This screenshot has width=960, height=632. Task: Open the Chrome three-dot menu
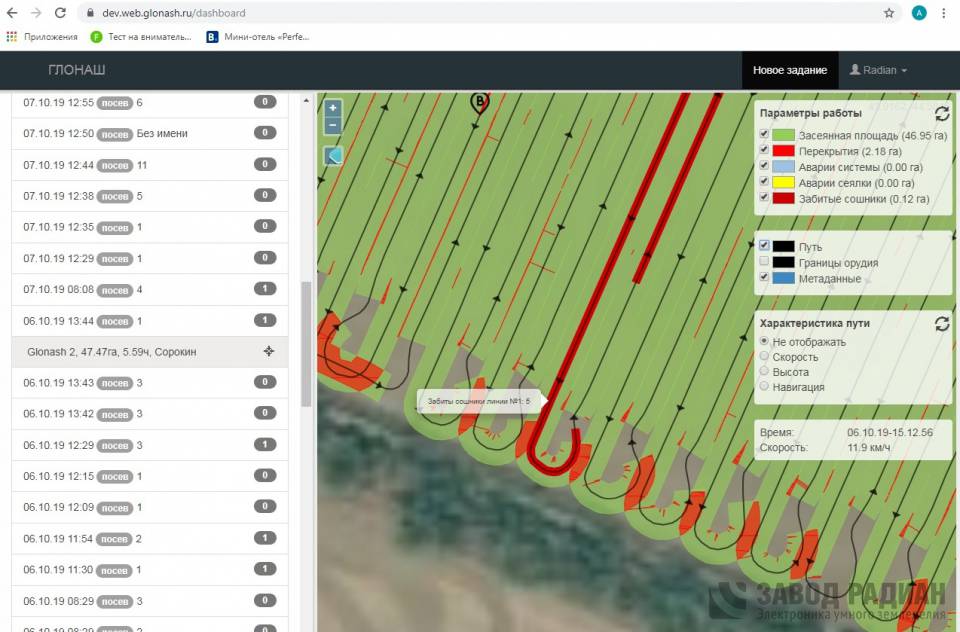pos(943,13)
